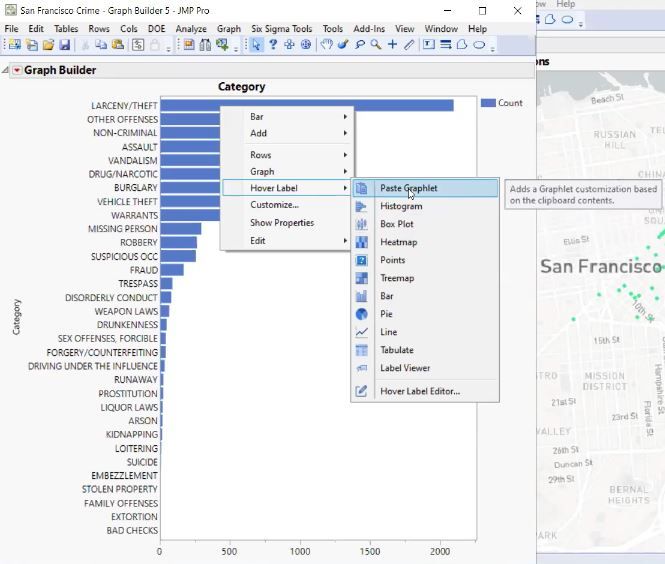Click the BAD CHECKS category label
665x564 pixels.
click(x=132, y=530)
